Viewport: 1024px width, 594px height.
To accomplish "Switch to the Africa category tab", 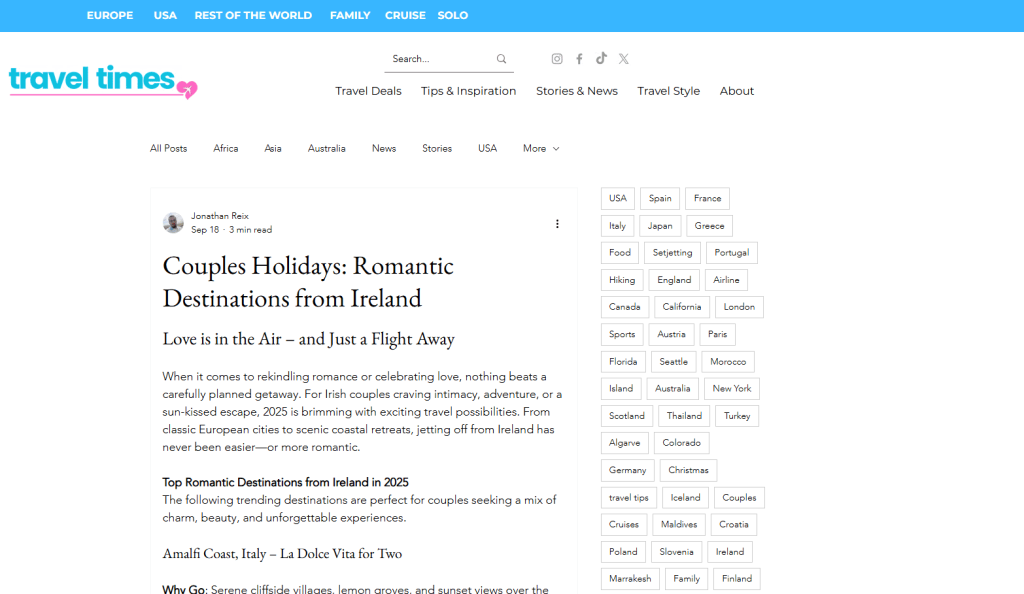I will (x=226, y=149).
